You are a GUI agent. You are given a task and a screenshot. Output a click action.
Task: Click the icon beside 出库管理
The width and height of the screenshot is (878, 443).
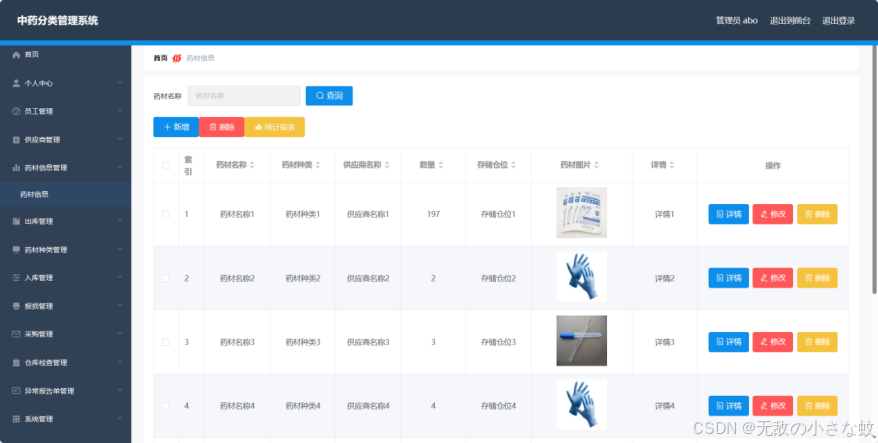16,221
